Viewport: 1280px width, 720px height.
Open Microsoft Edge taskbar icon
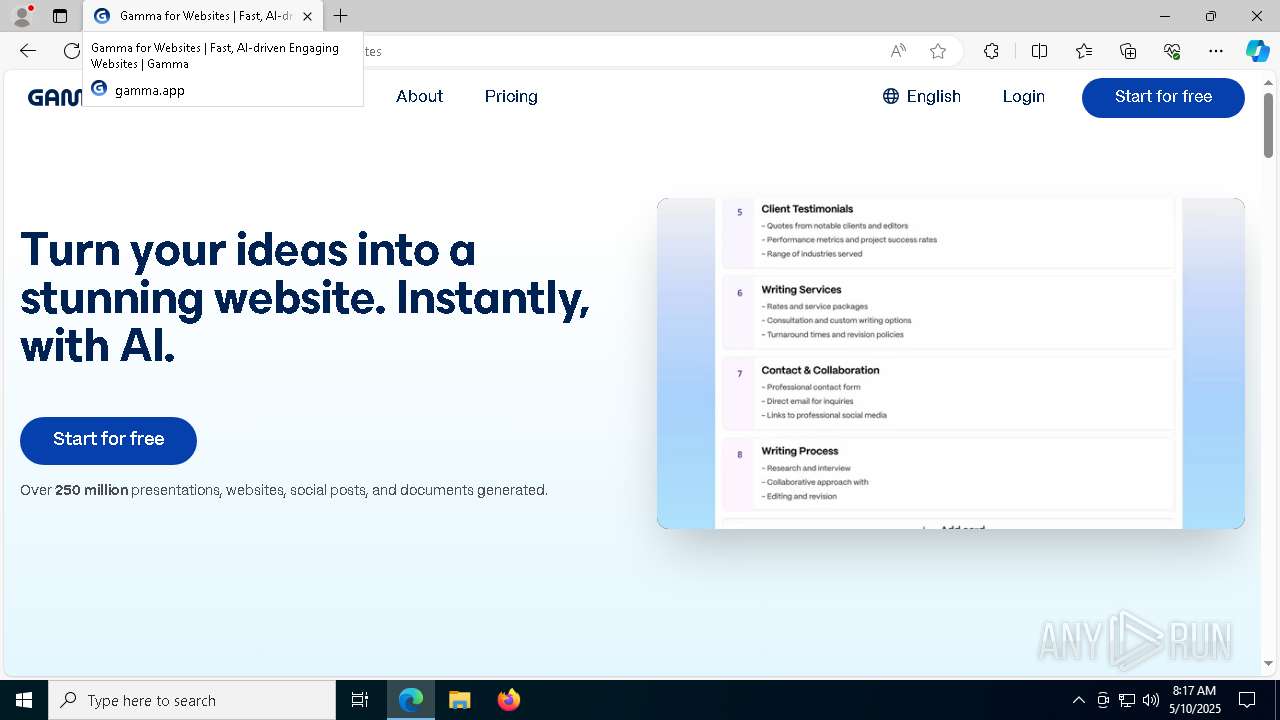(x=411, y=700)
